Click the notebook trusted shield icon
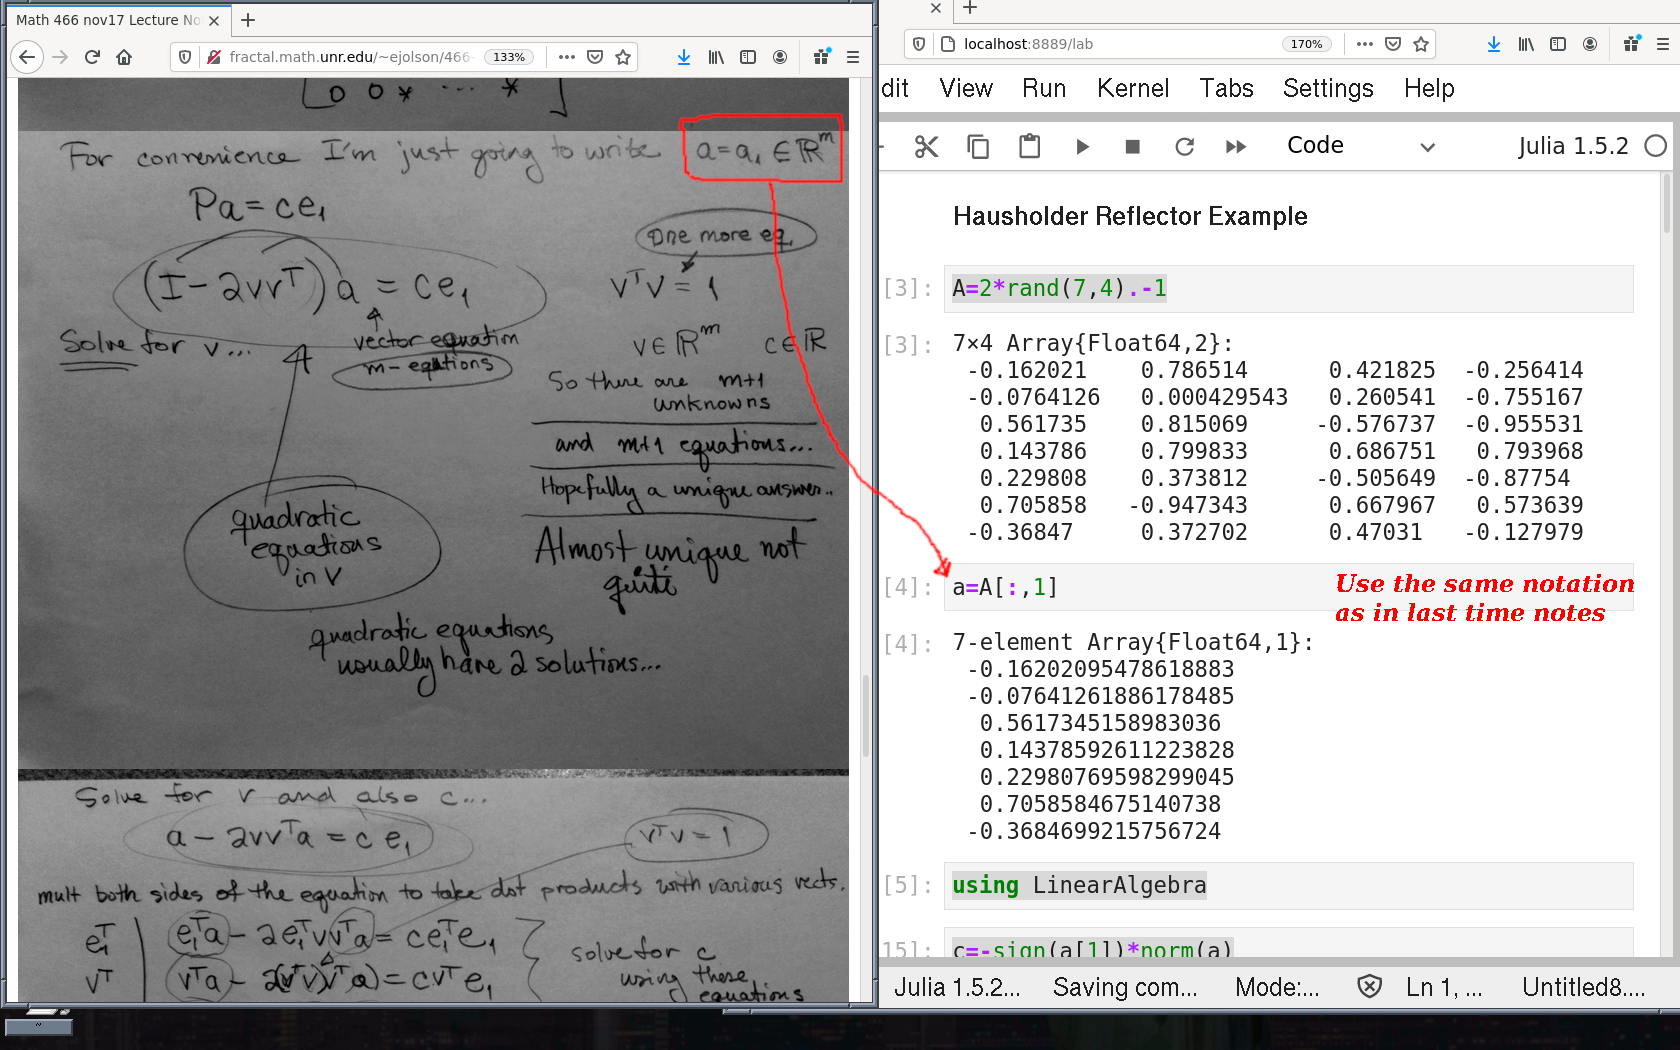1680x1050 pixels. pyautogui.click(x=1369, y=987)
